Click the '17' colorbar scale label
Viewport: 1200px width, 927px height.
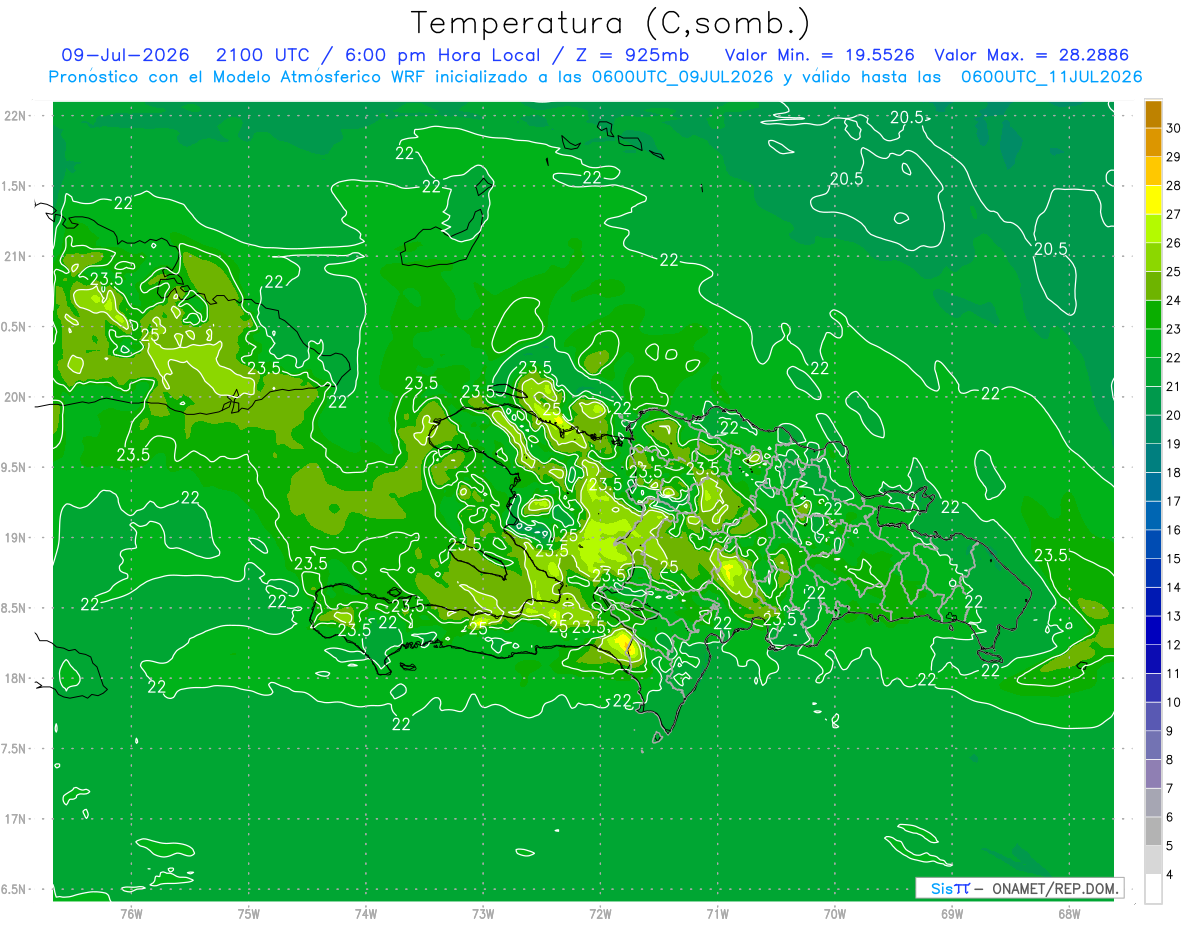pyautogui.click(x=1173, y=501)
